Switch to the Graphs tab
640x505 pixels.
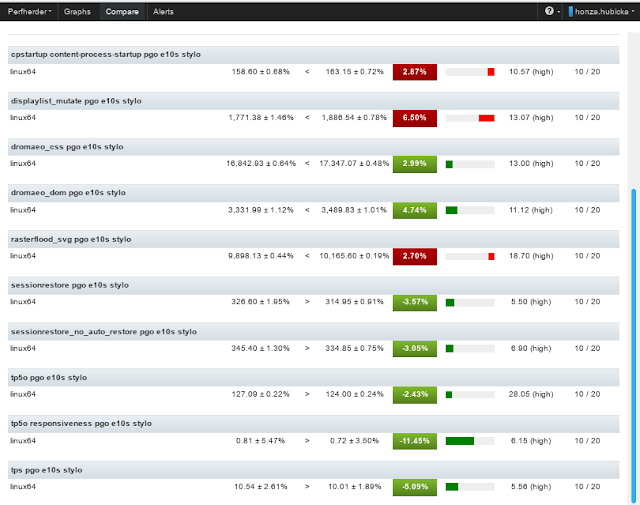(x=77, y=11)
